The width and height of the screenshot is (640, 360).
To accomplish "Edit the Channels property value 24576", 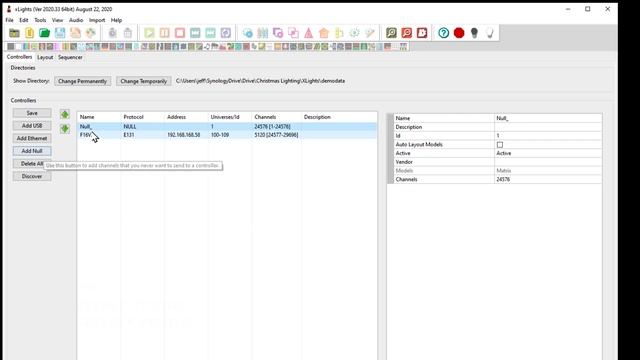I will pos(548,179).
